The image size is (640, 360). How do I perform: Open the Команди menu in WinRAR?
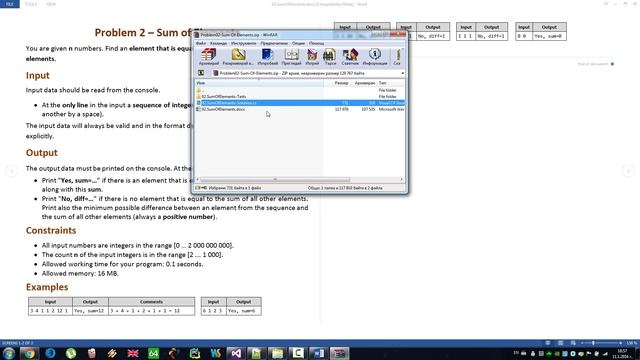[218, 43]
